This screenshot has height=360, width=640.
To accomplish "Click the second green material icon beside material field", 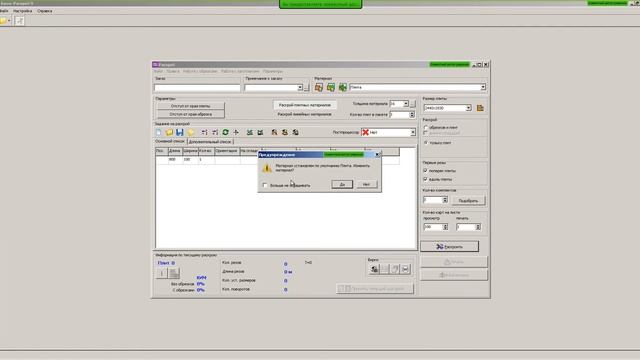I will click(331, 87).
